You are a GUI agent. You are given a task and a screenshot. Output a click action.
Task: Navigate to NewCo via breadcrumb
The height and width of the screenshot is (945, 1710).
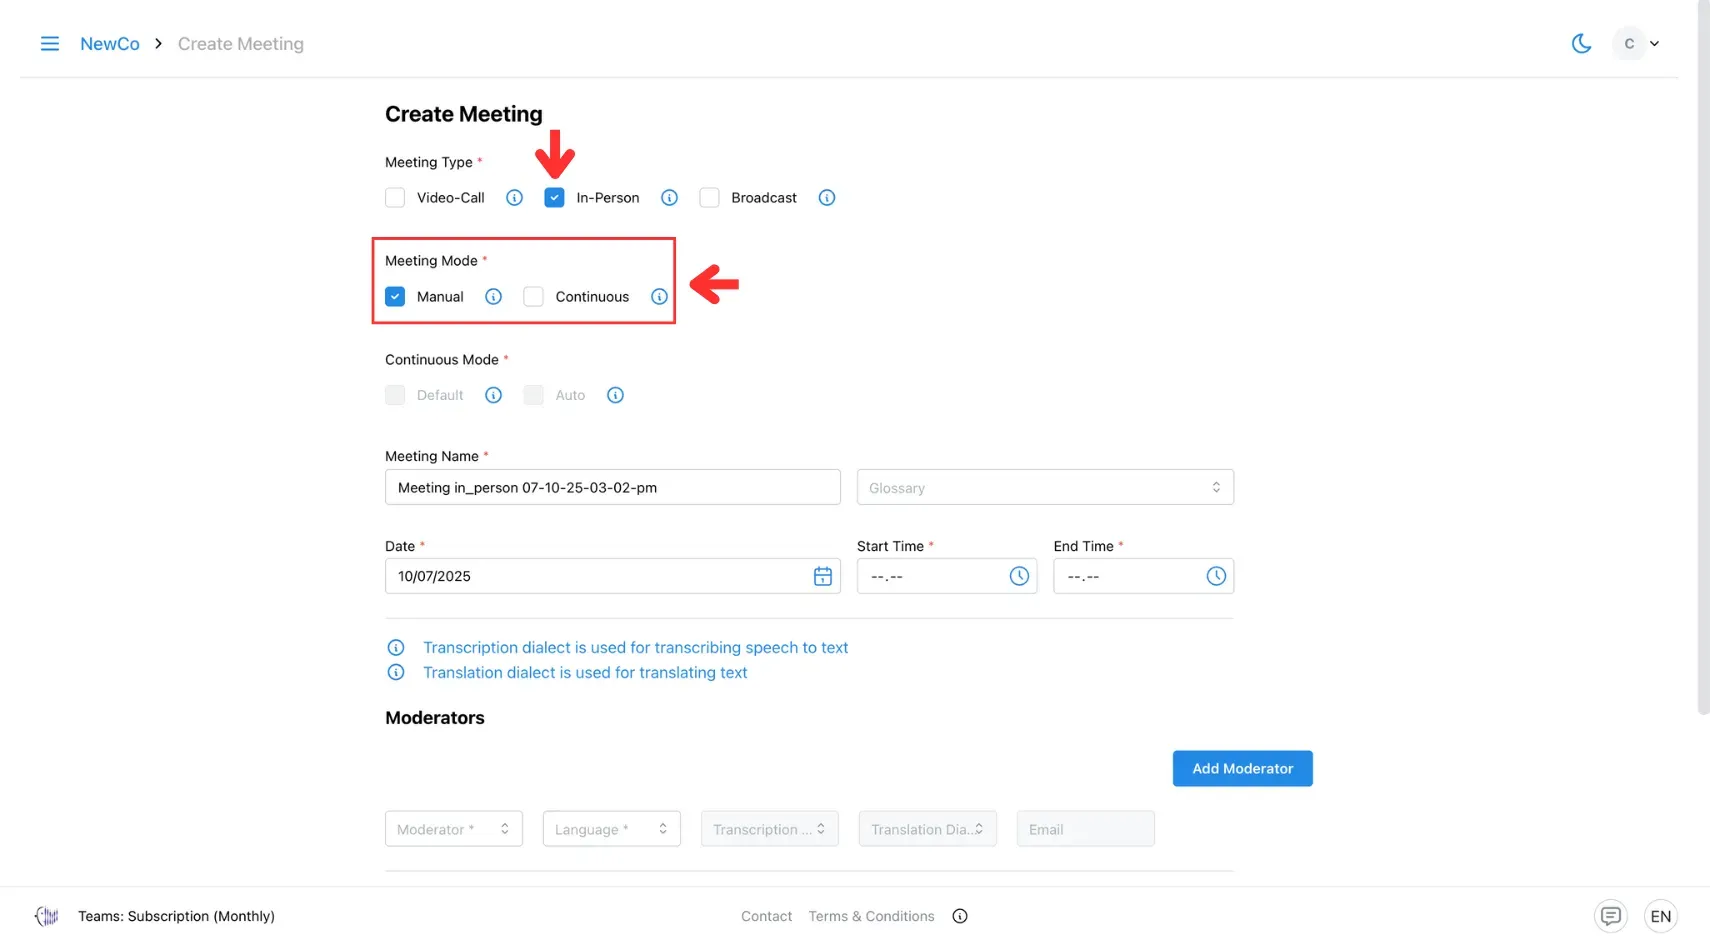110,43
